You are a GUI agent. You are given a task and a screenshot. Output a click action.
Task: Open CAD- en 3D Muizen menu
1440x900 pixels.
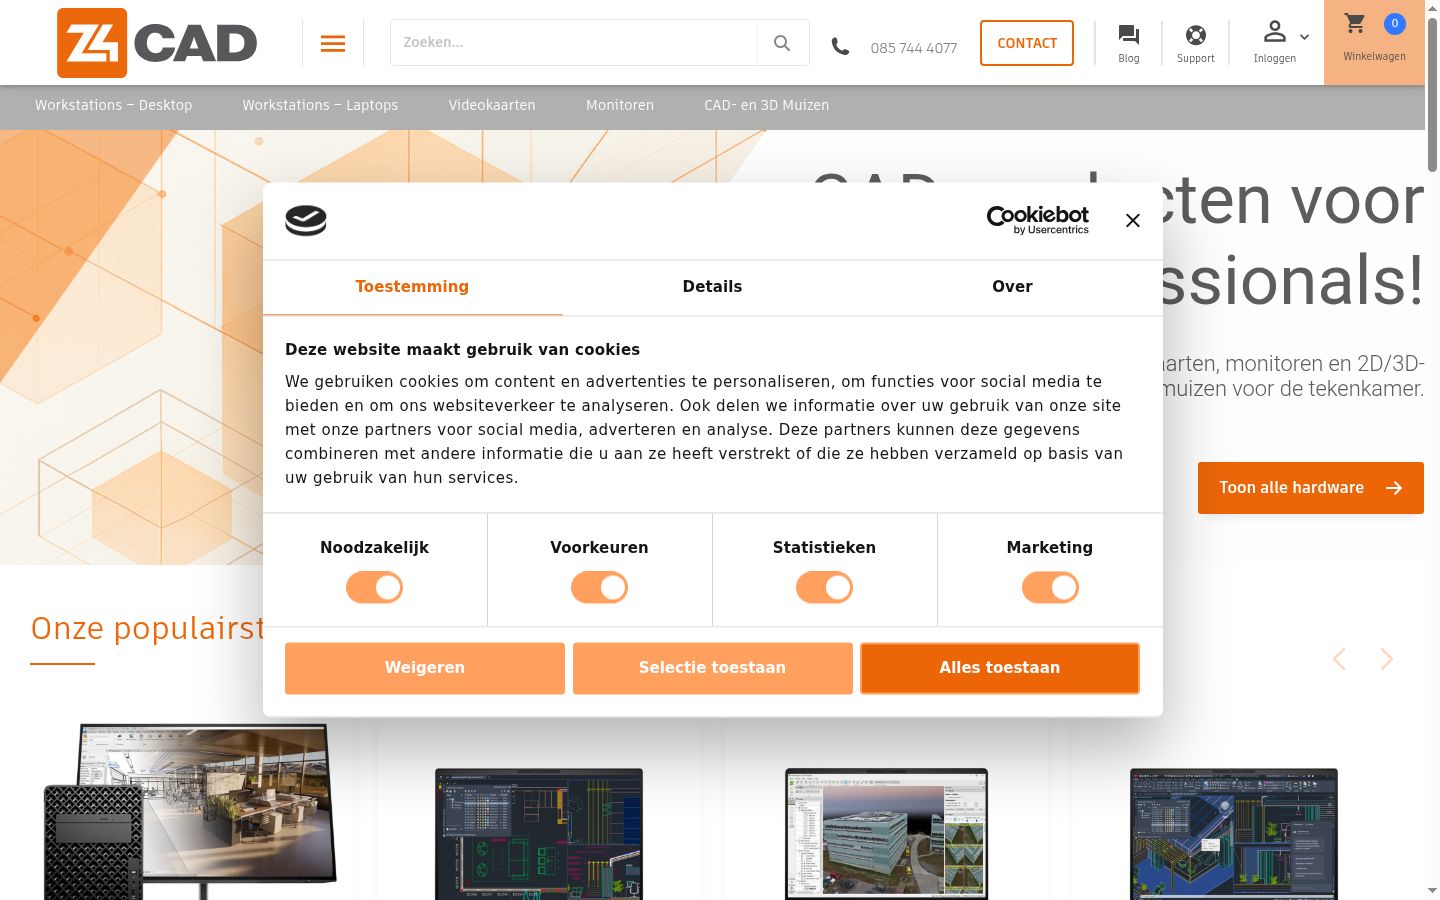click(x=767, y=105)
